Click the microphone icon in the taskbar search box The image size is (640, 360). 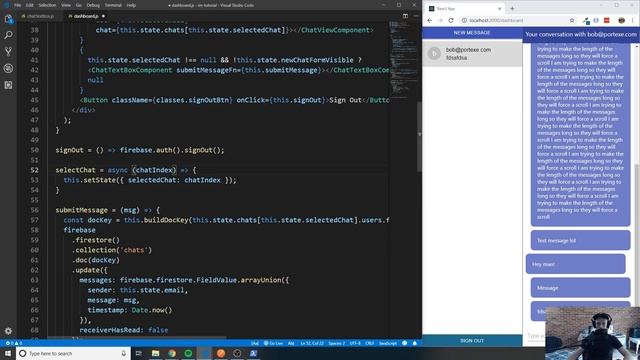pyautogui.click(x=124, y=353)
